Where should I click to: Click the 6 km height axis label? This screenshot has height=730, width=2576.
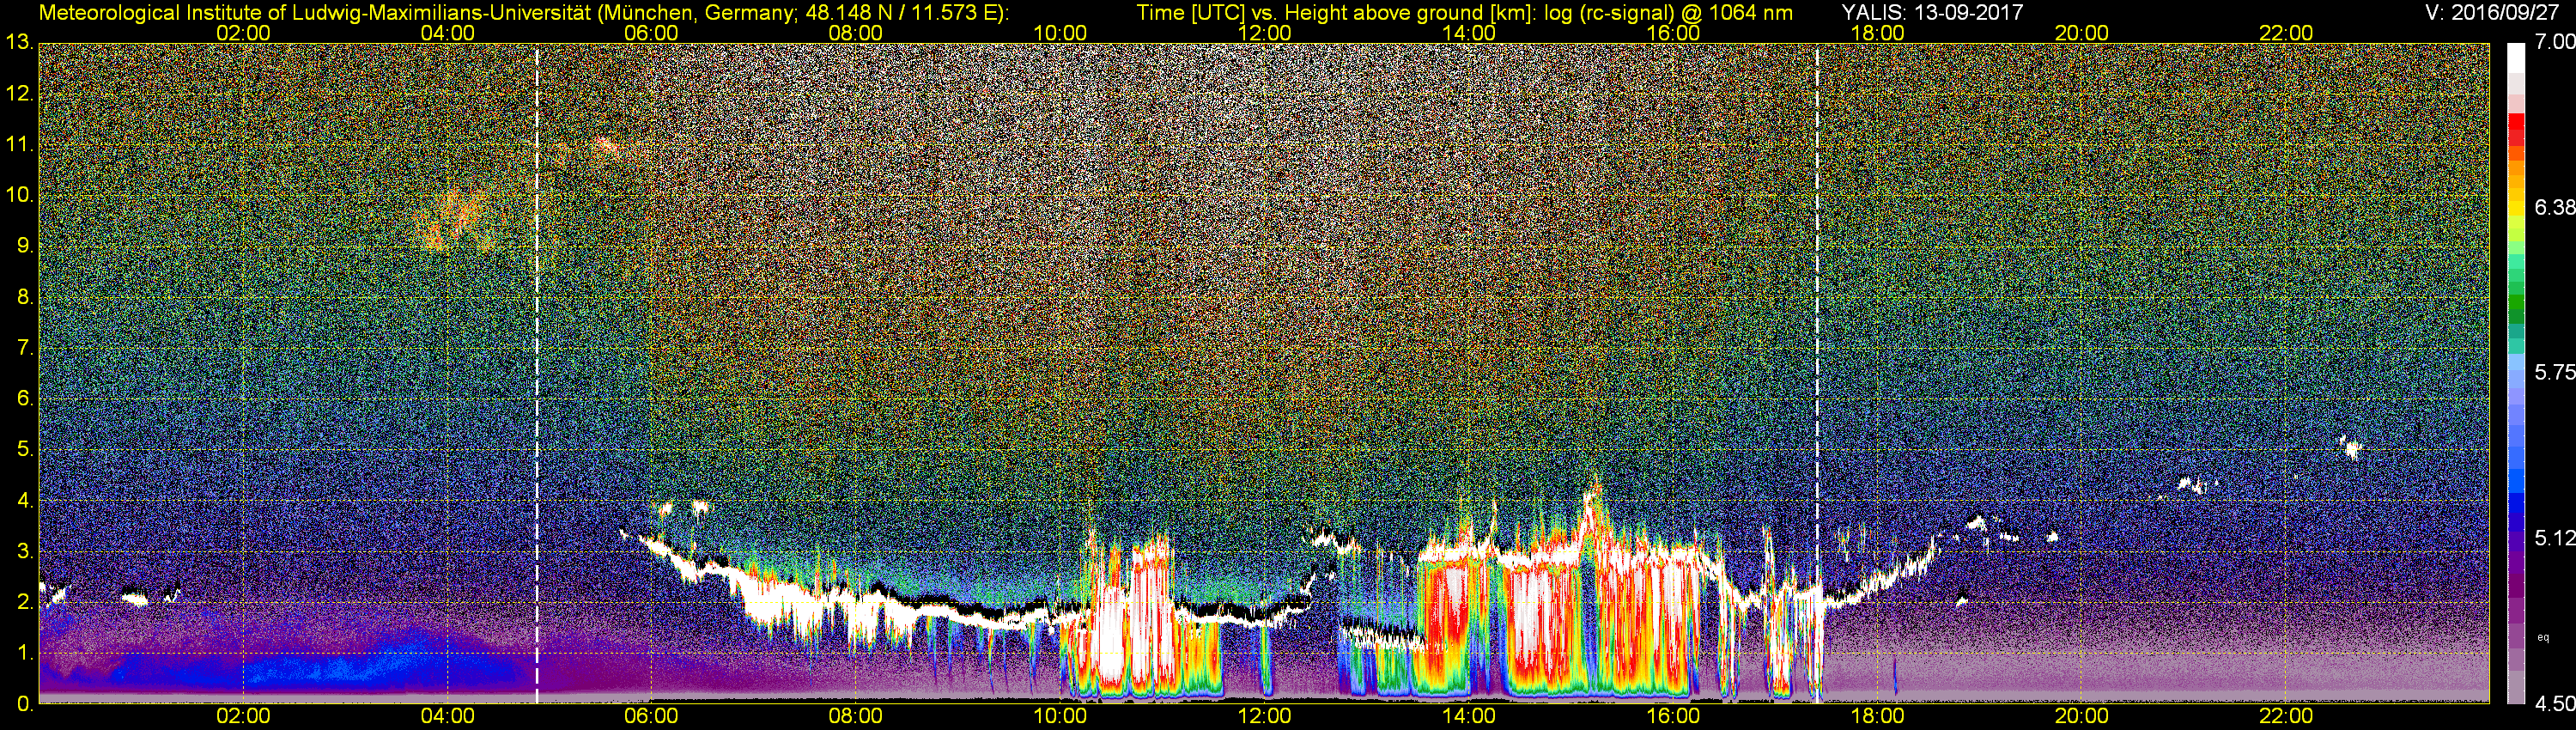24,399
